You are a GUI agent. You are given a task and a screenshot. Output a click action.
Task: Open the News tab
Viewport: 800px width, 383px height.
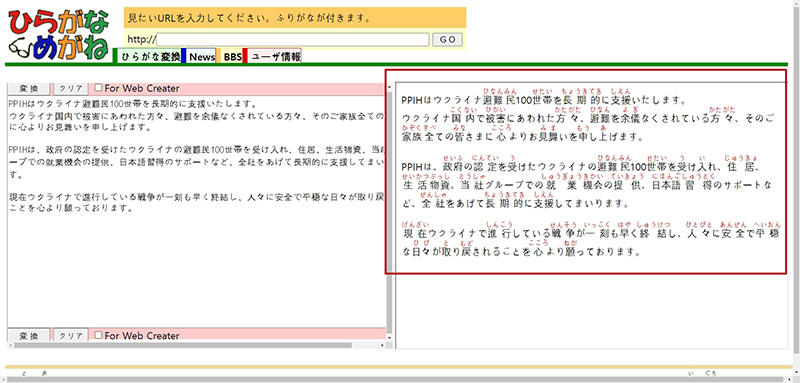point(202,57)
